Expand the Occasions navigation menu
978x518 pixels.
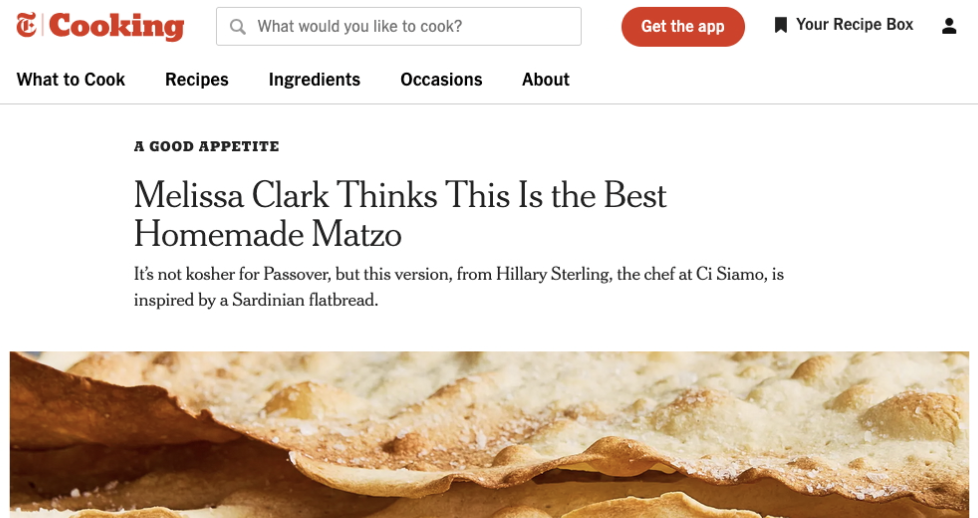[441, 80]
